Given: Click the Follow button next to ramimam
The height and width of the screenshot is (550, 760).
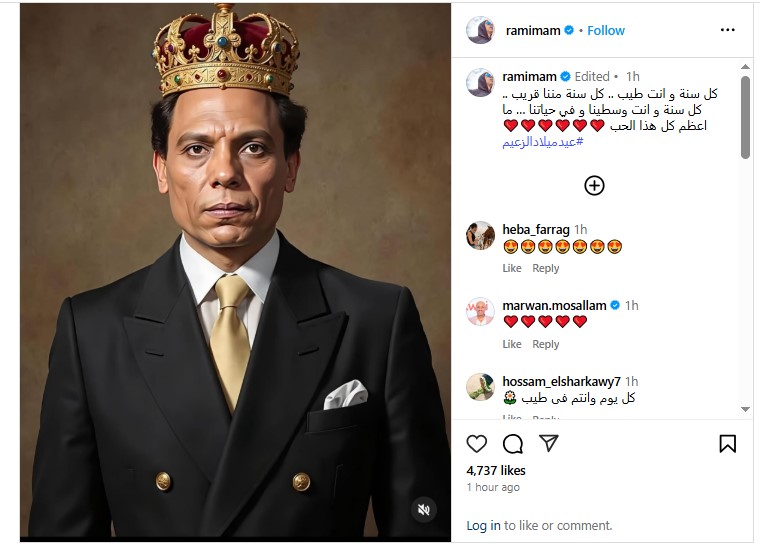Looking at the screenshot, I should coord(606,30).
